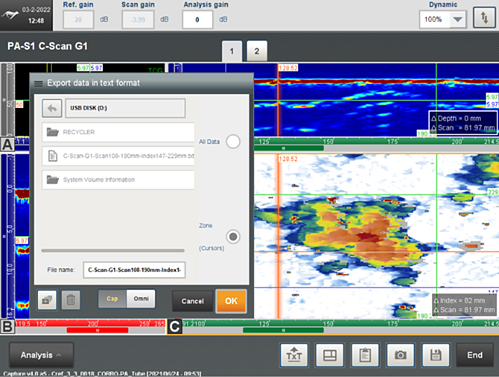Open the Dynamic 100% dropdown
Viewport: 499px width, 377px height.
click(x=443, y=19)
